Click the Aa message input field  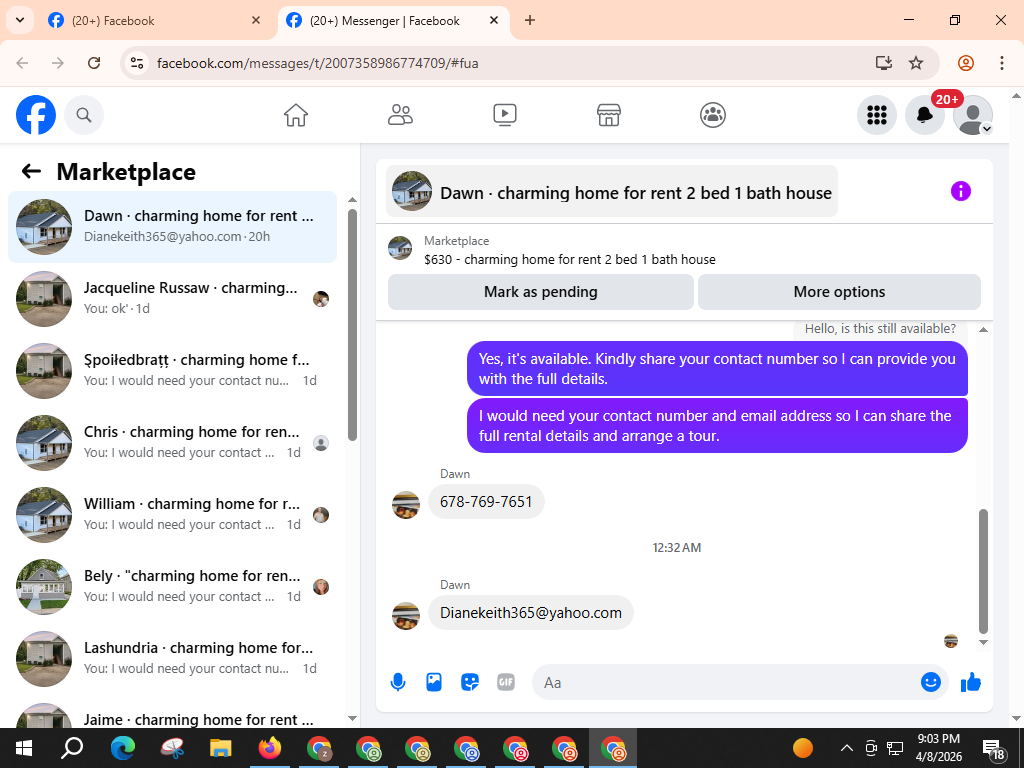(725, 682)
